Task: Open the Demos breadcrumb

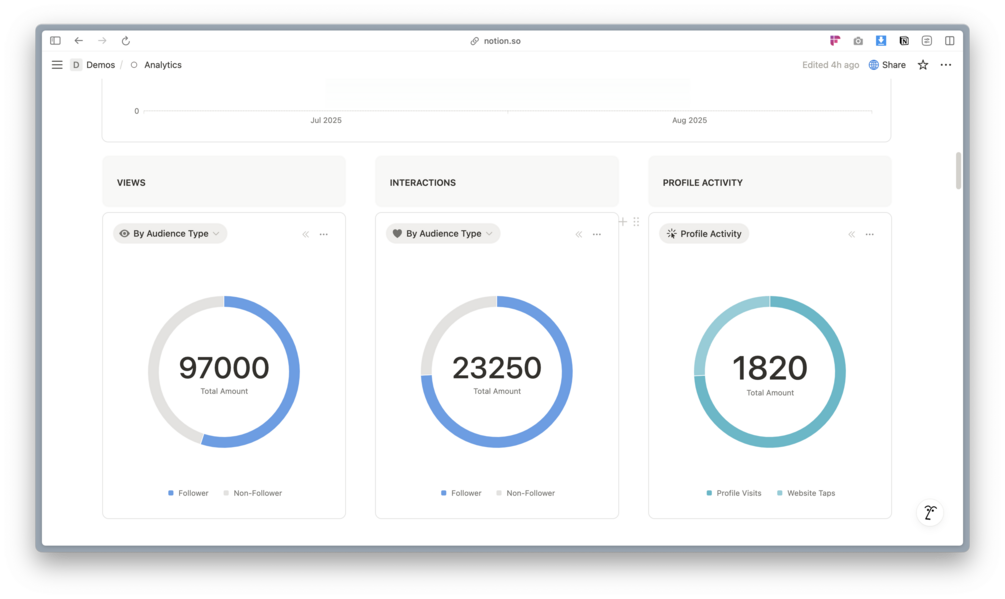Action: [94, 65]
